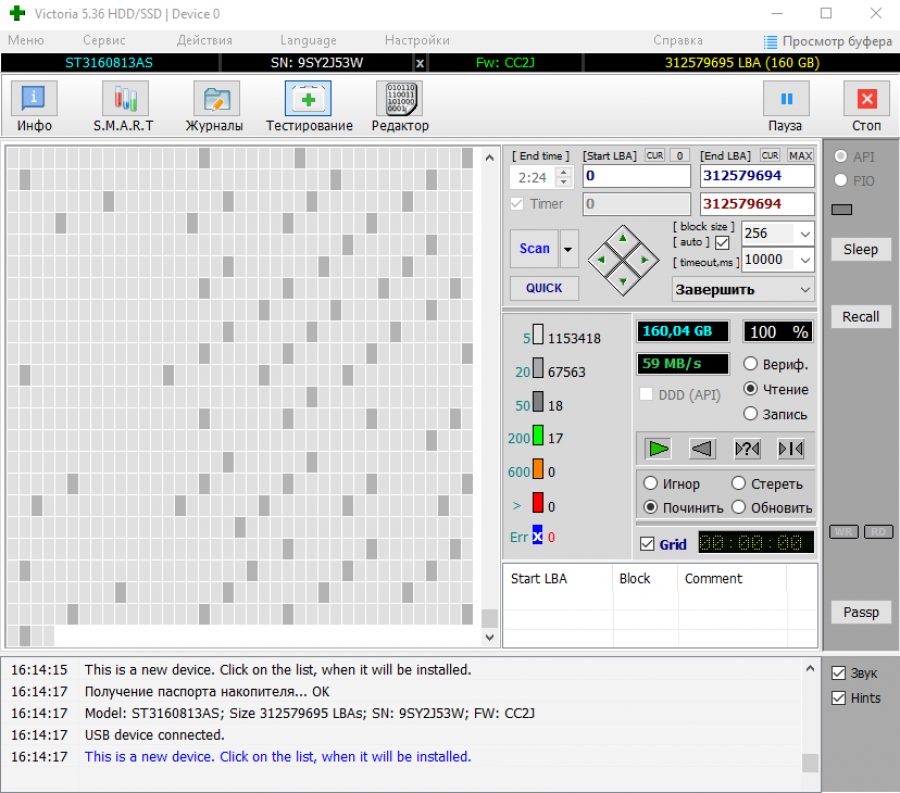Open the Редактор hex editor
This screenshot has width=900, height=793.
(400, 106)
